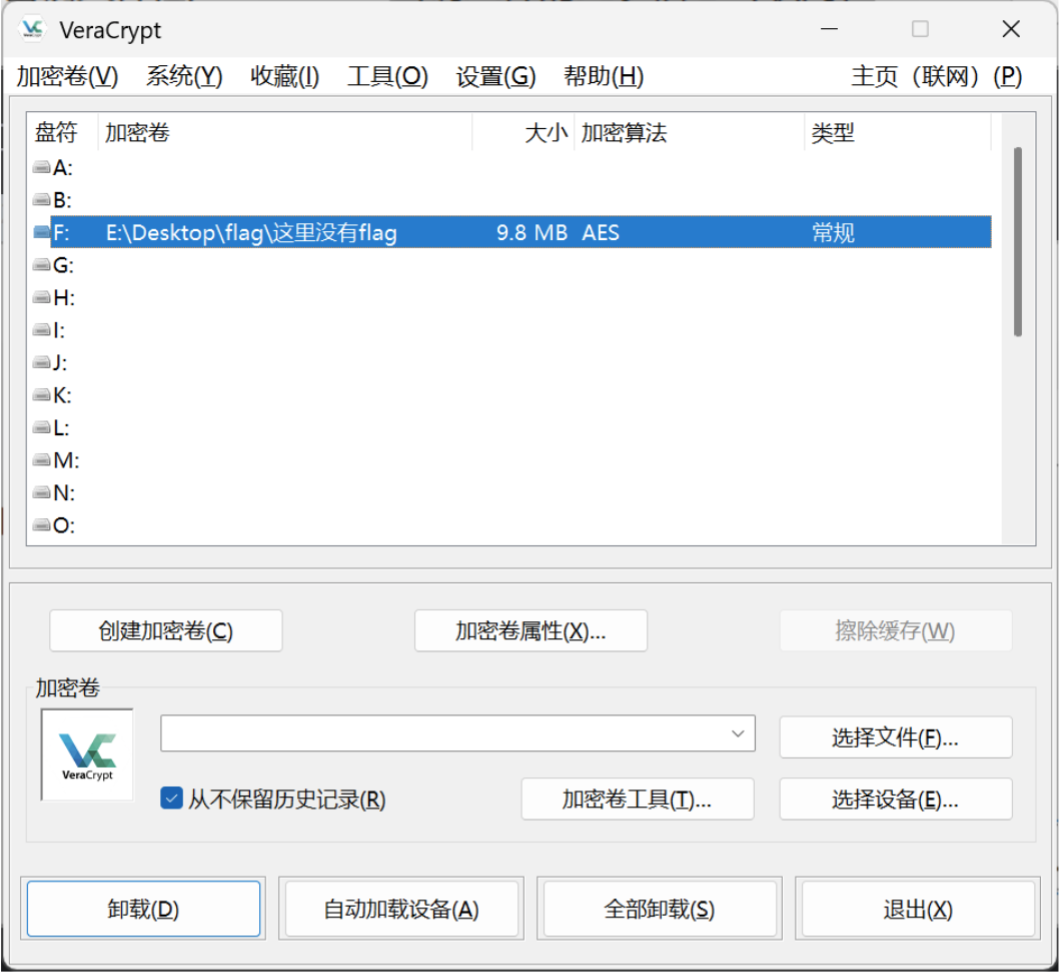The image size is (1060, 974).
Task: Select the K: drive letter text
Action: [62, 395]
